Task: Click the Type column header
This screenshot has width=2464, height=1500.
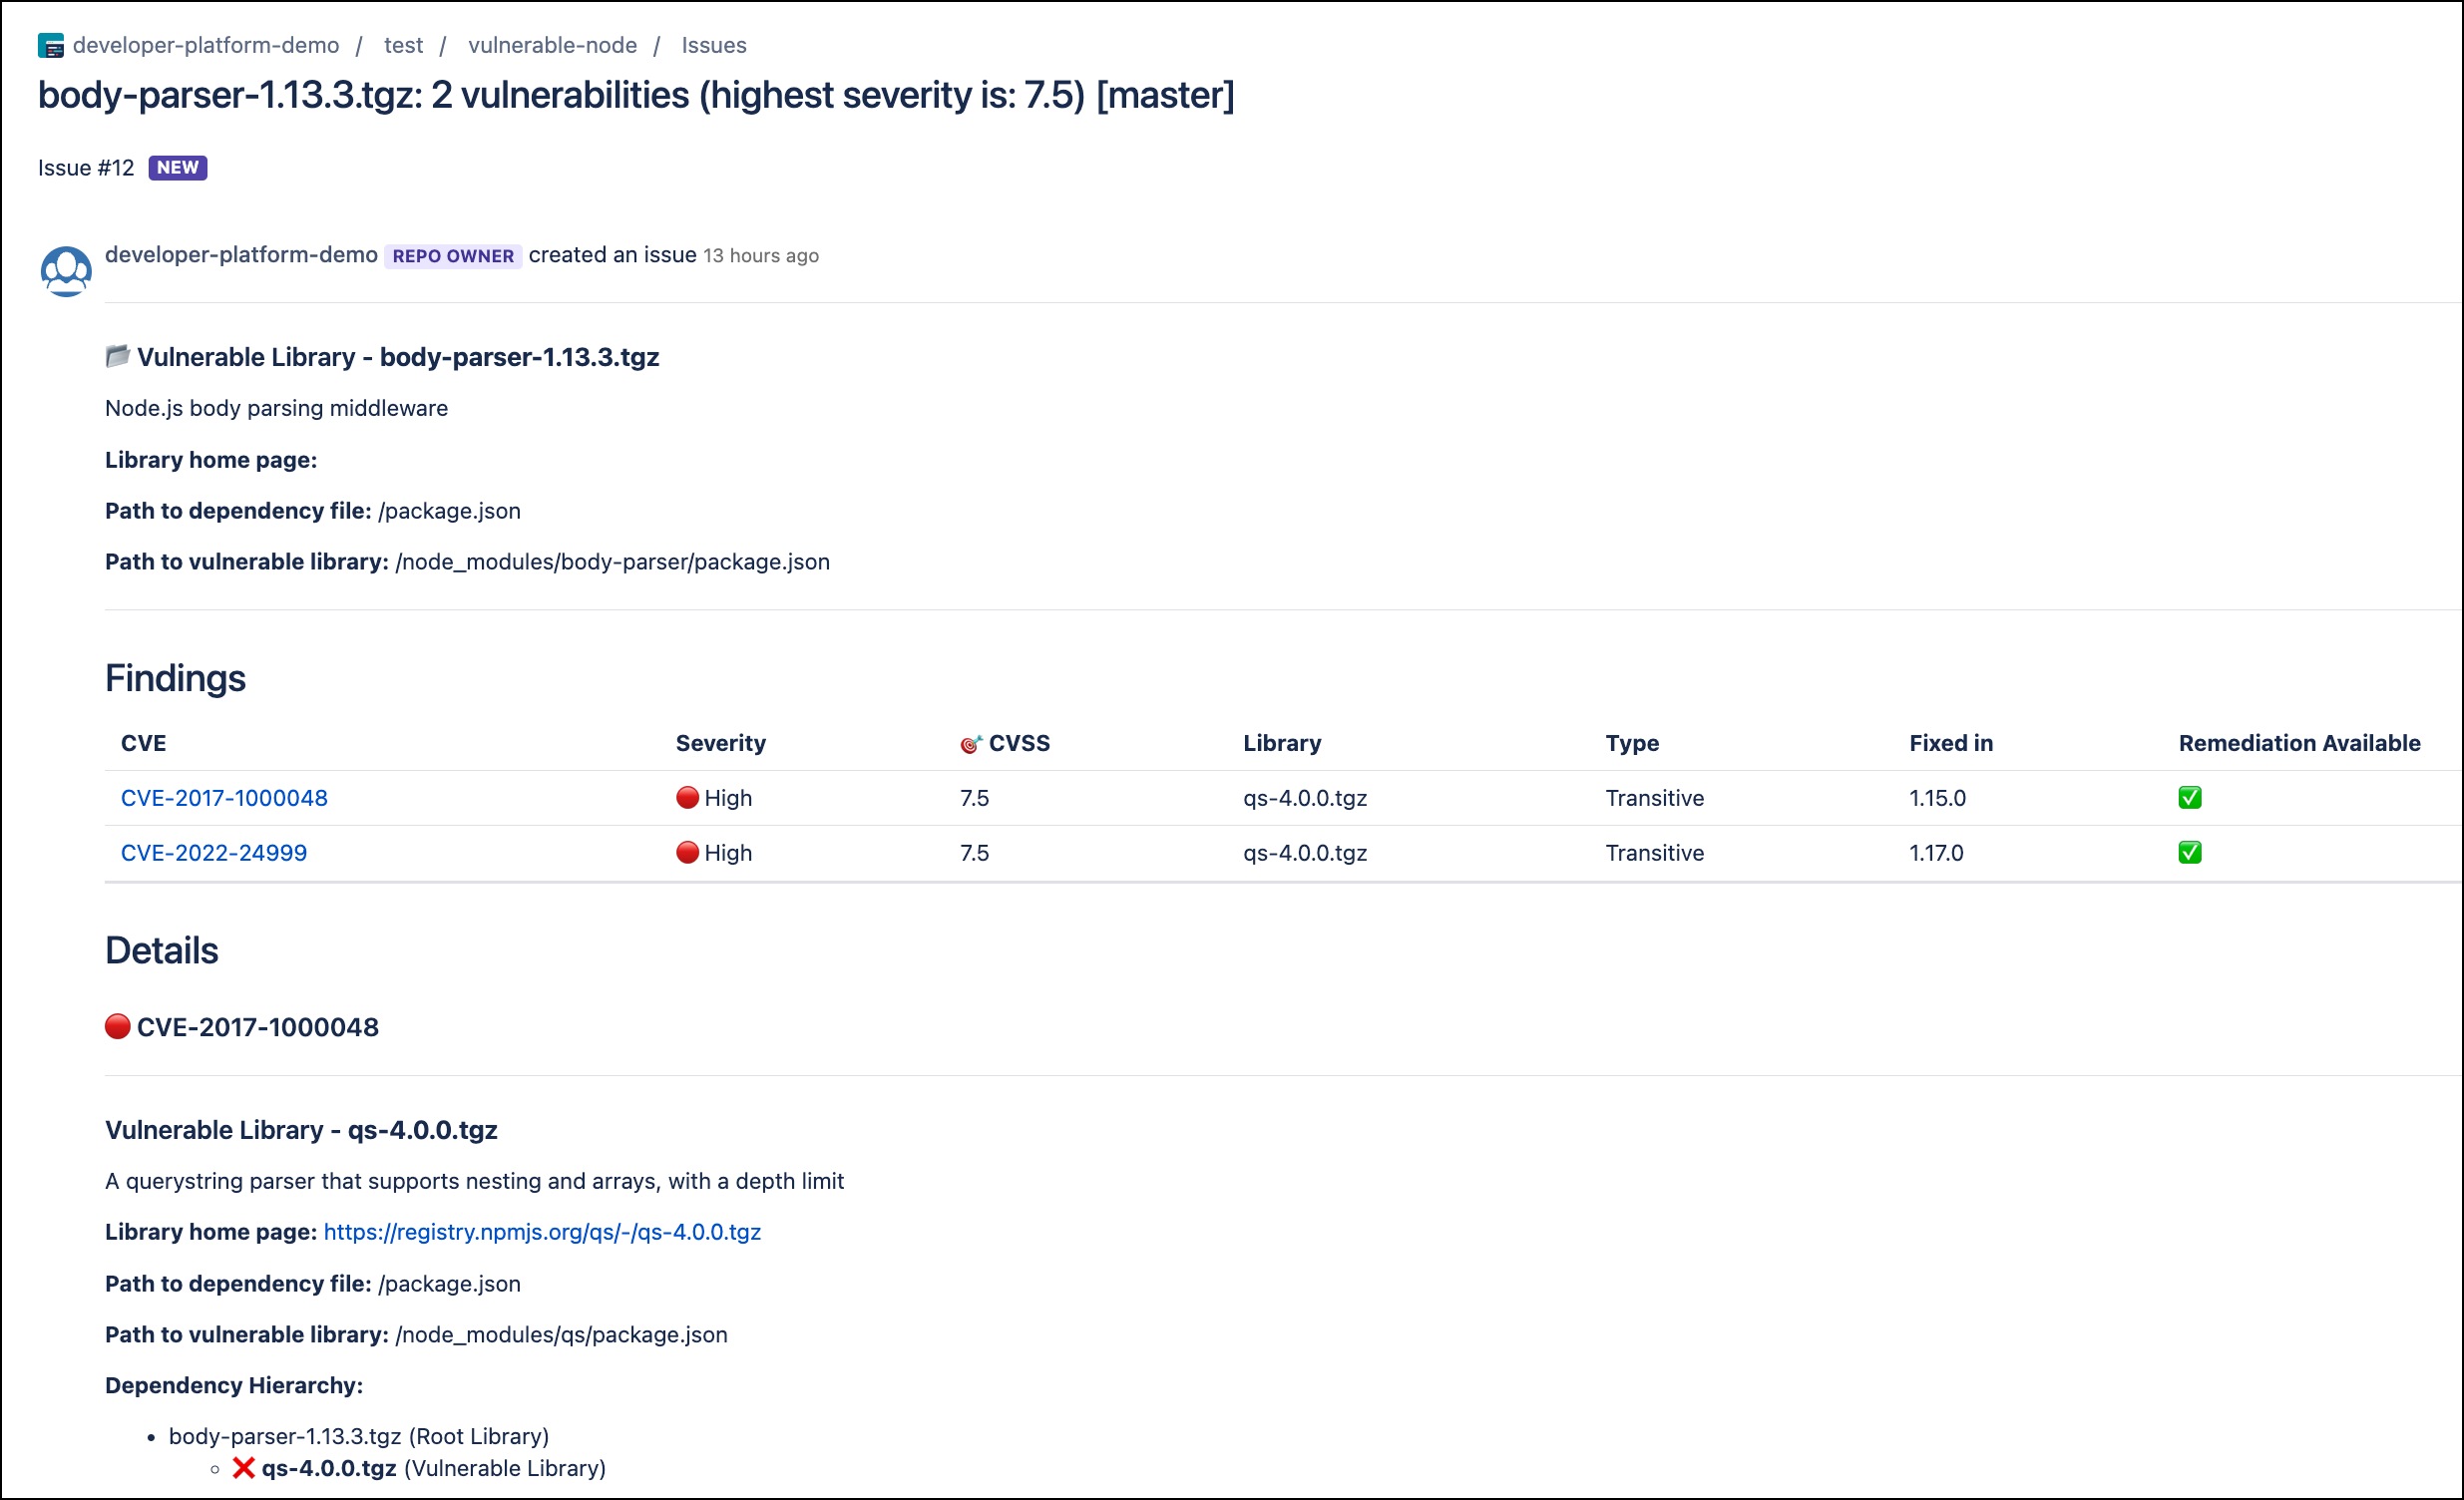Action: (1632, 743)
